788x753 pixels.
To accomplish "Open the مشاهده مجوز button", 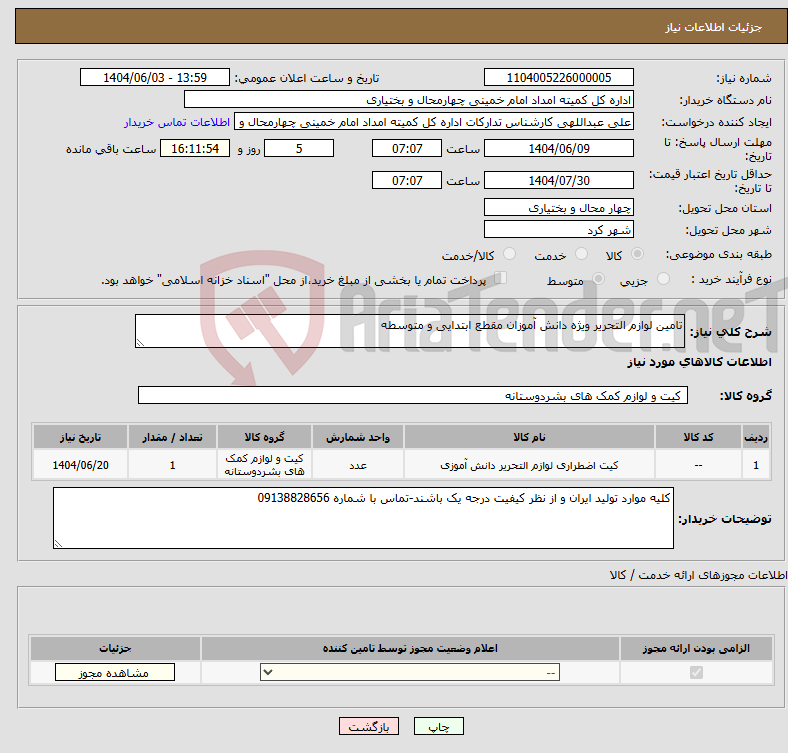I will 115,673.
